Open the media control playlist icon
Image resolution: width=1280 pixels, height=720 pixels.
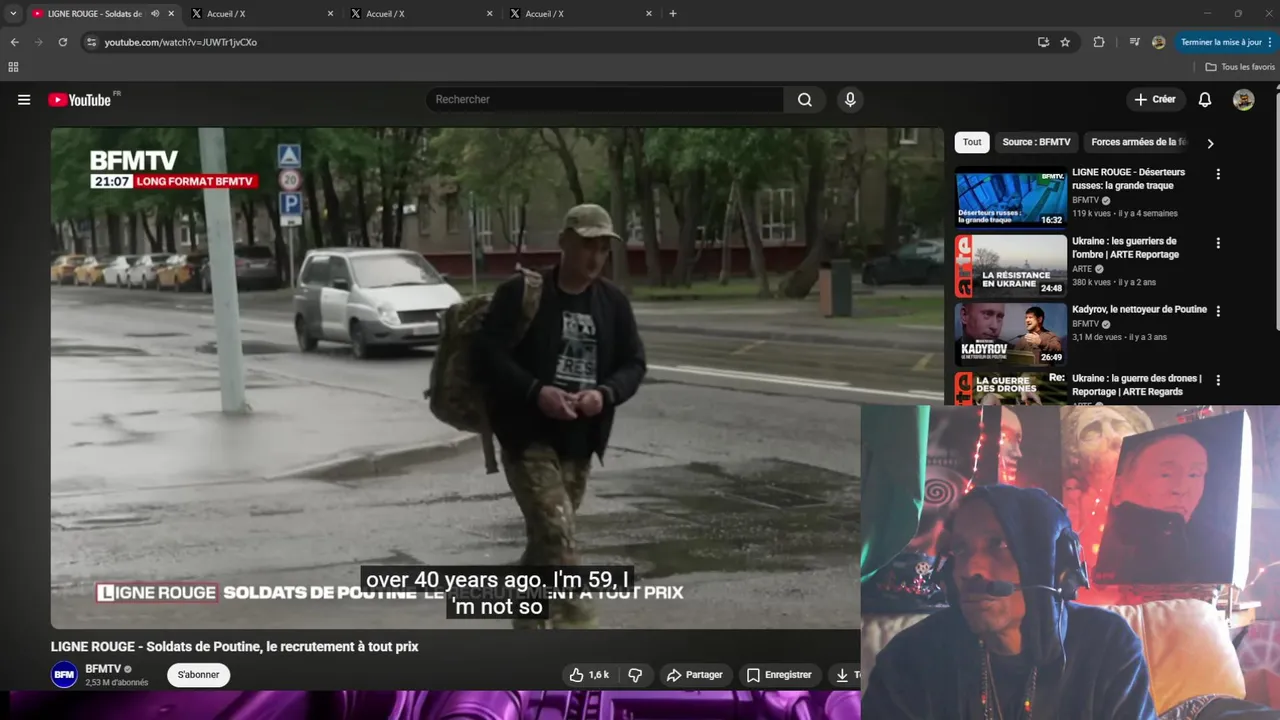1134,42
